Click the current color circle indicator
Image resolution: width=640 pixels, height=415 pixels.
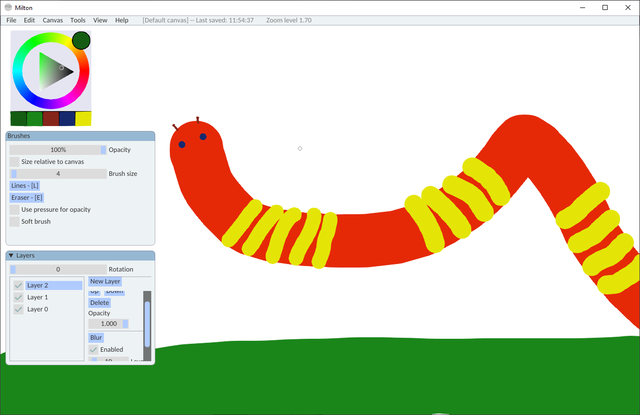(81, 40)
